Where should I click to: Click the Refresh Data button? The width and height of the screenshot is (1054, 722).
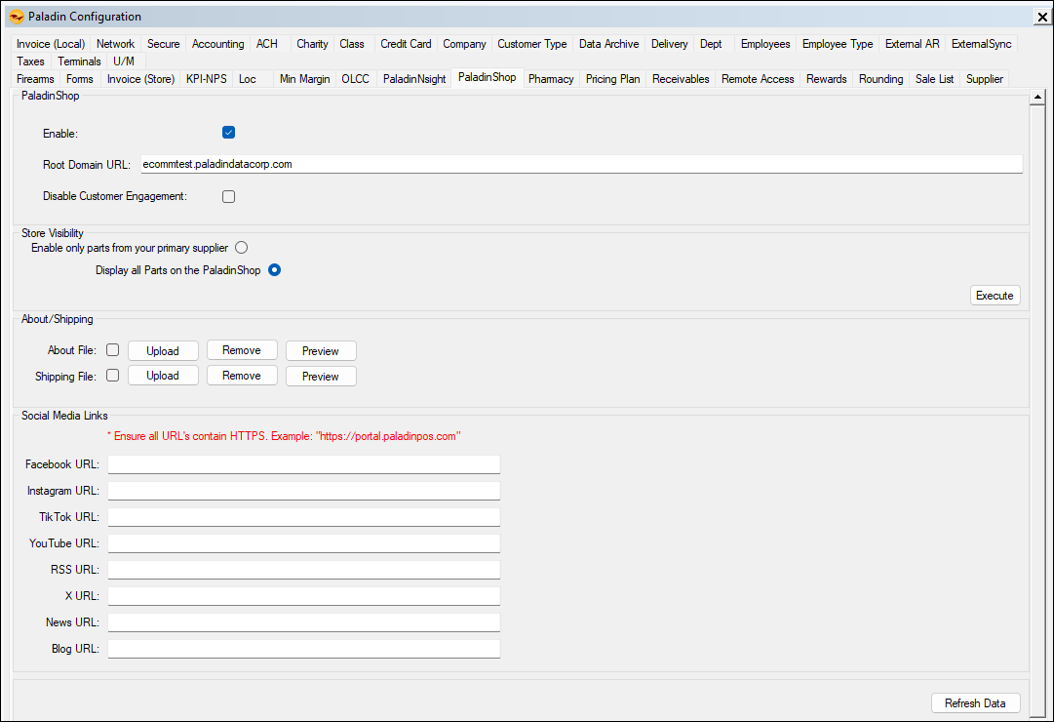[x=975, y=703]
